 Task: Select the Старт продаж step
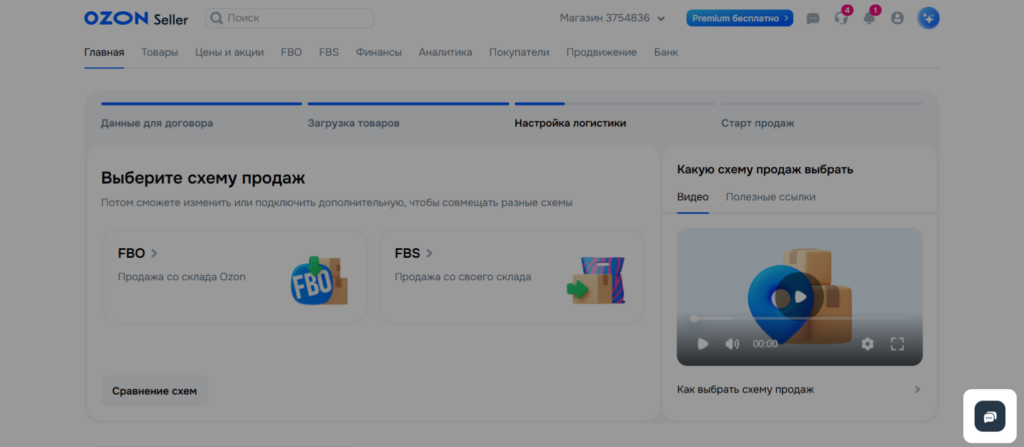(x=758, y=123)
